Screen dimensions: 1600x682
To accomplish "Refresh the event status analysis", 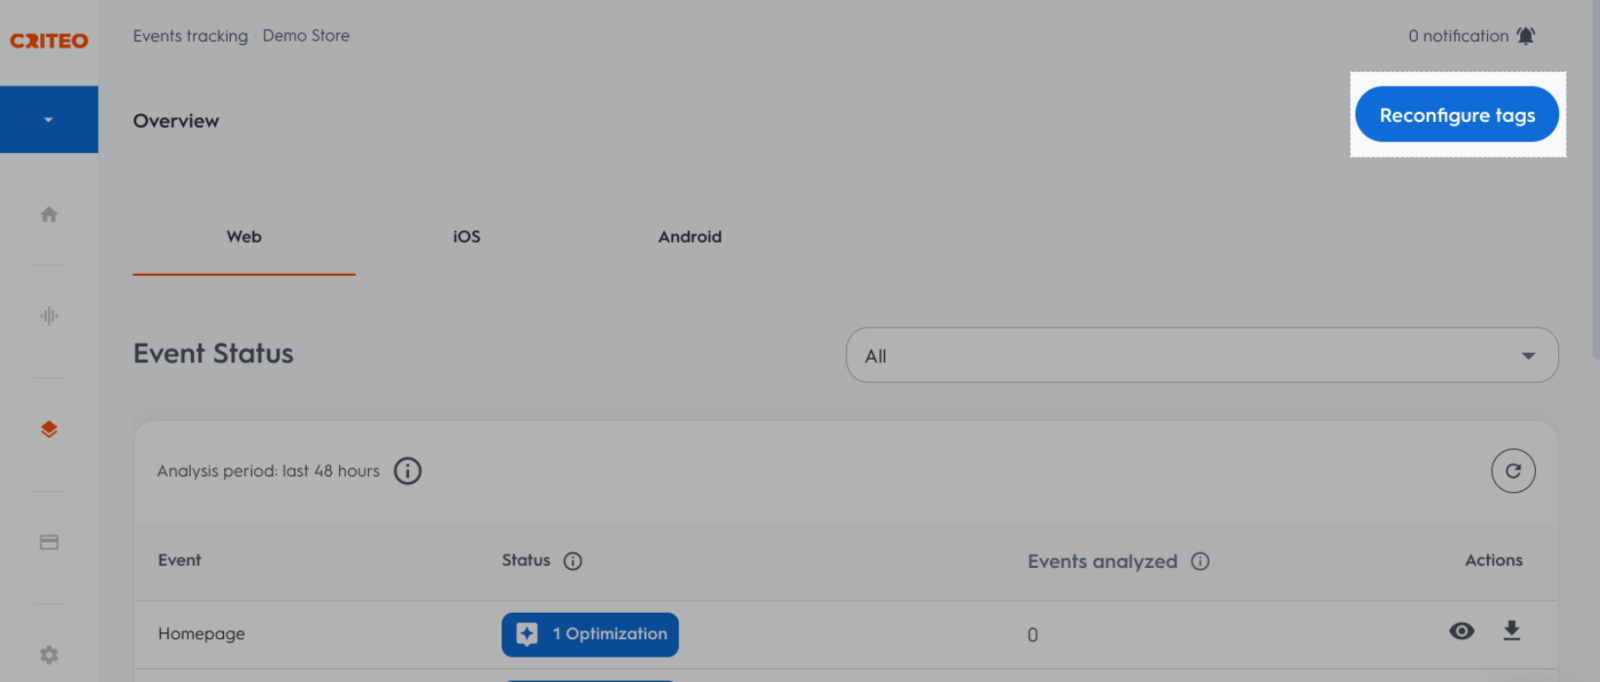I will point(1513,471).
